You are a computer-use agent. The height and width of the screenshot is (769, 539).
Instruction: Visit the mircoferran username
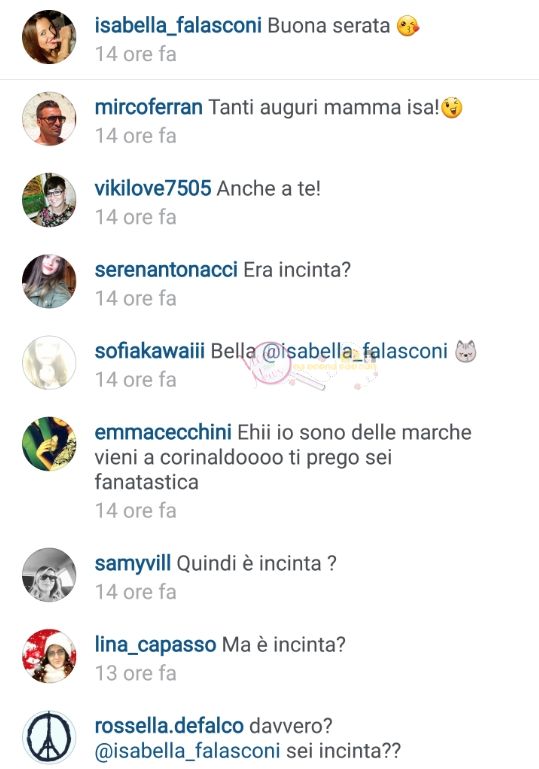click(149, 107)
